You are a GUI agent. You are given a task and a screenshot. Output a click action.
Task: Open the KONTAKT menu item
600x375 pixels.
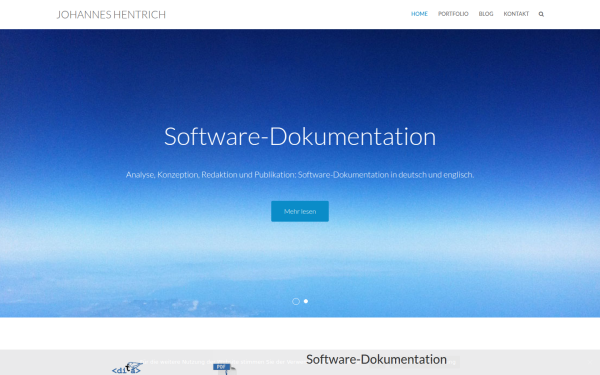tap(516, 14)
